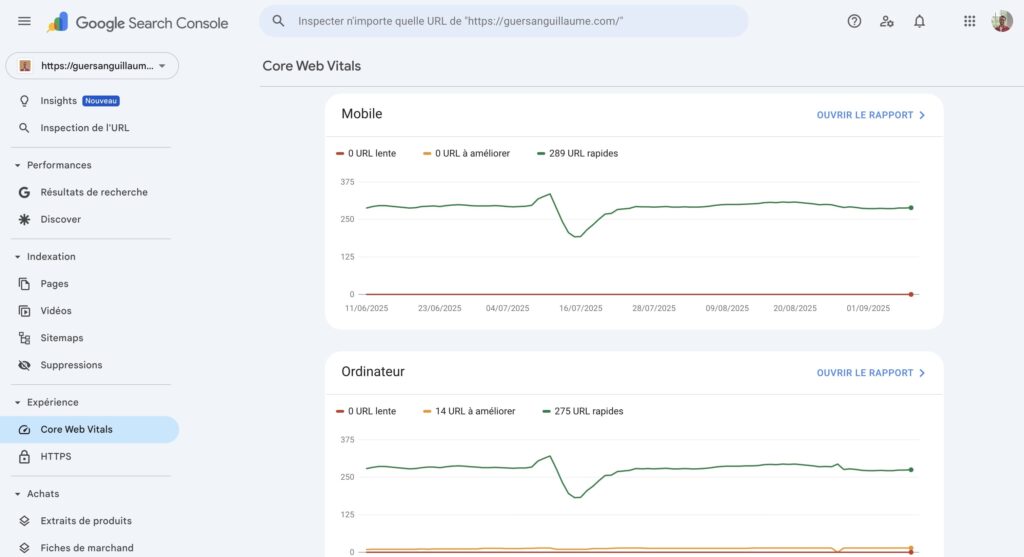
Task: Open the Suppressions page
Action: 89,365
